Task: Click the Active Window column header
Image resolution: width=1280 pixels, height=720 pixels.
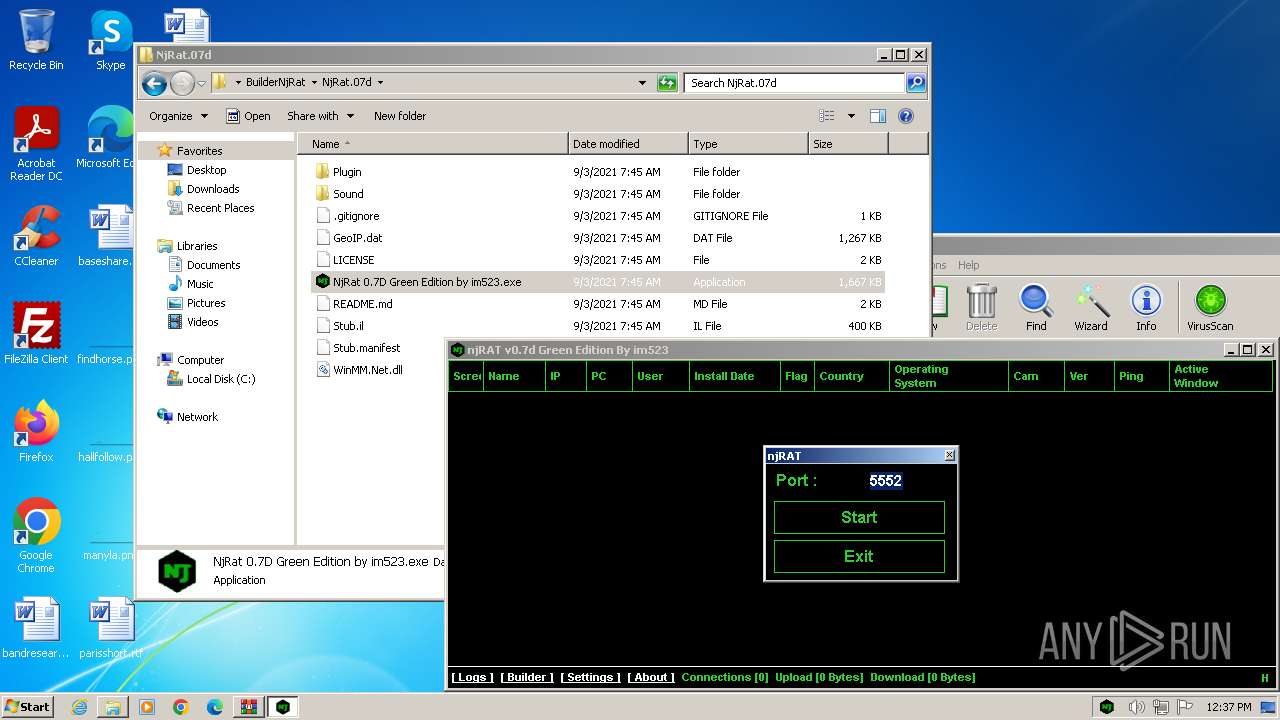Action: (1220, 376)
